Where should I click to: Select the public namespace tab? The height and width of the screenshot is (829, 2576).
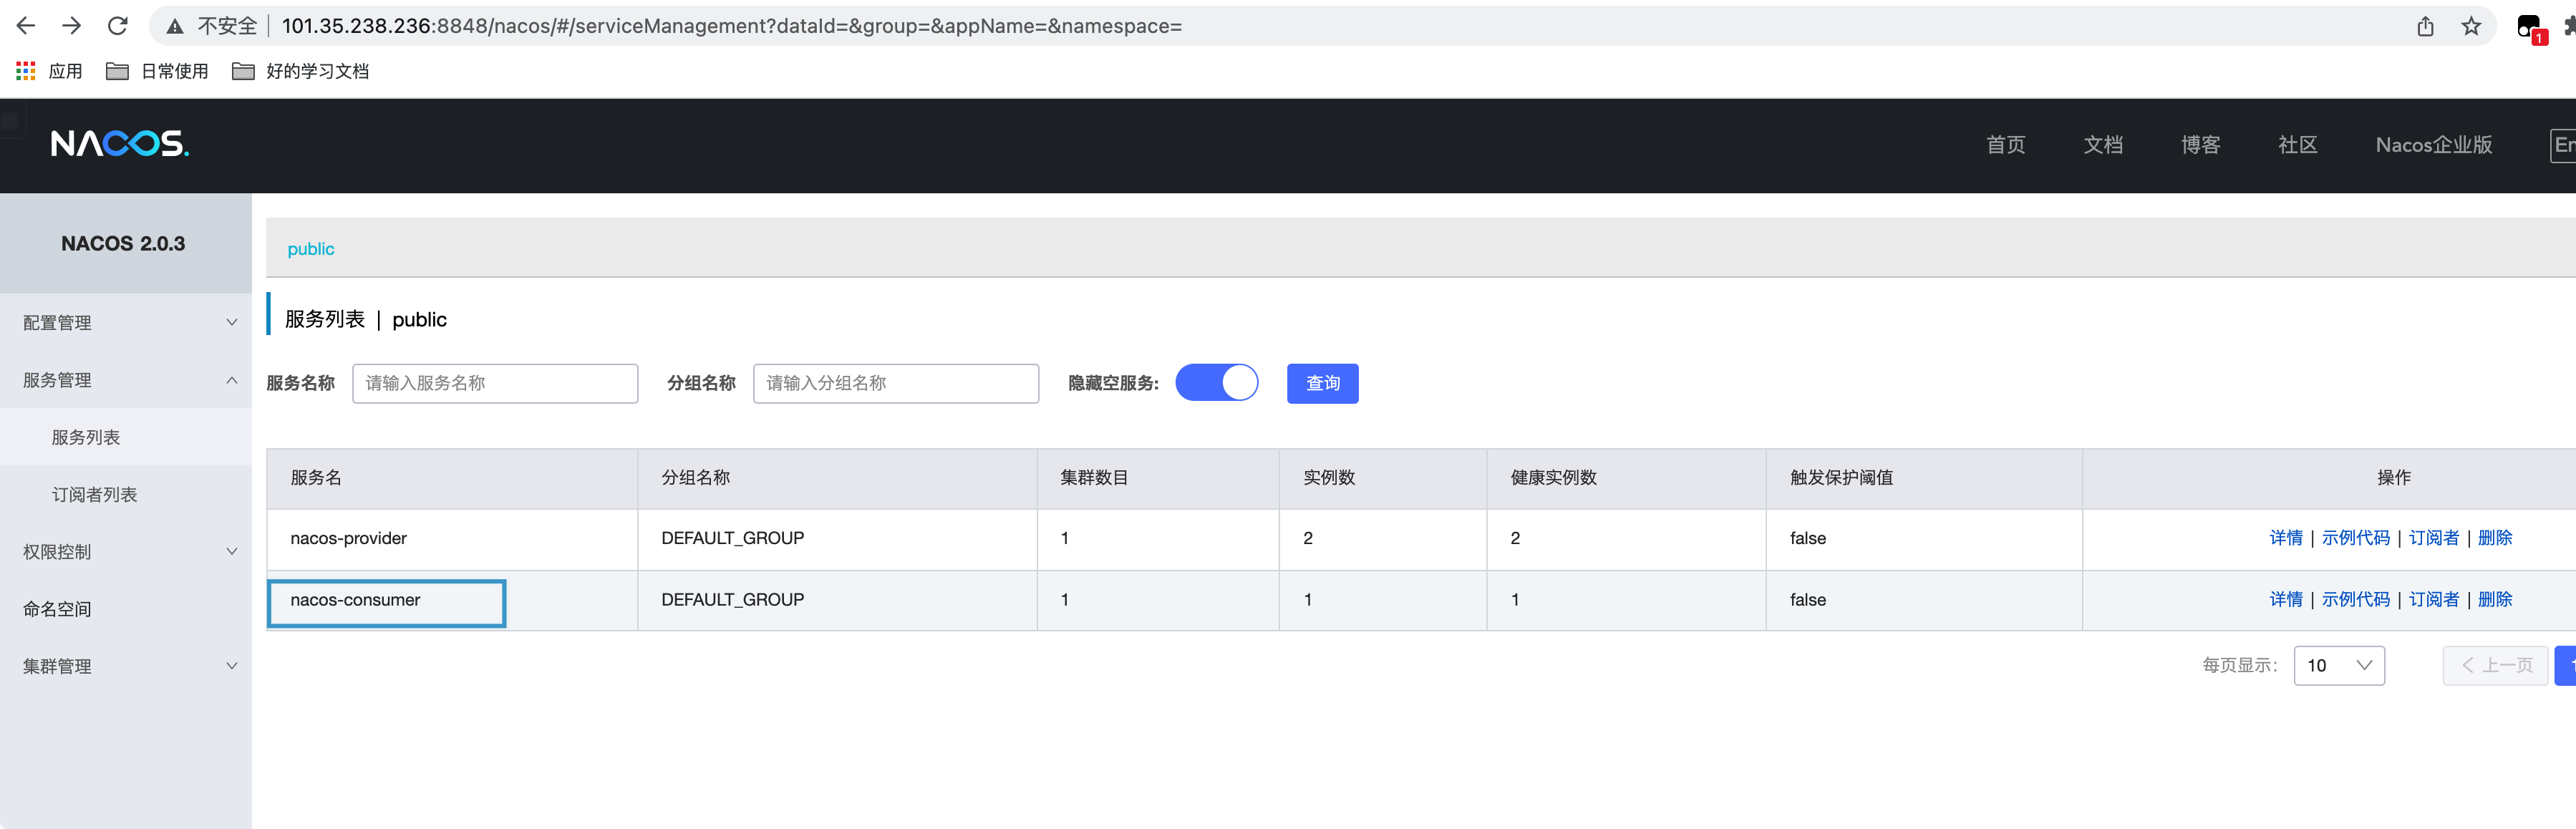[311, 249]
